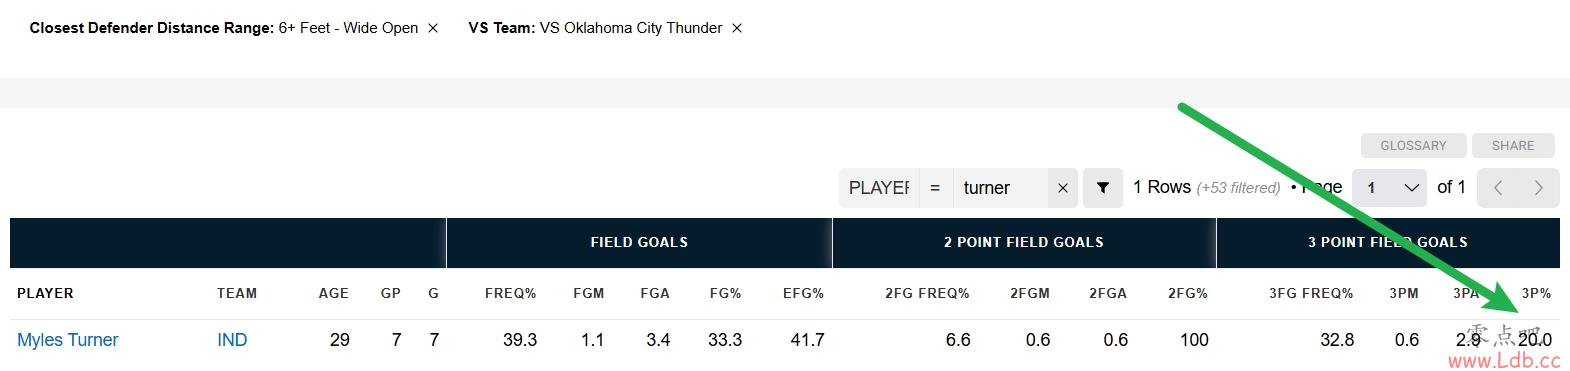Sort by the EFG% column header

(803, 293)
